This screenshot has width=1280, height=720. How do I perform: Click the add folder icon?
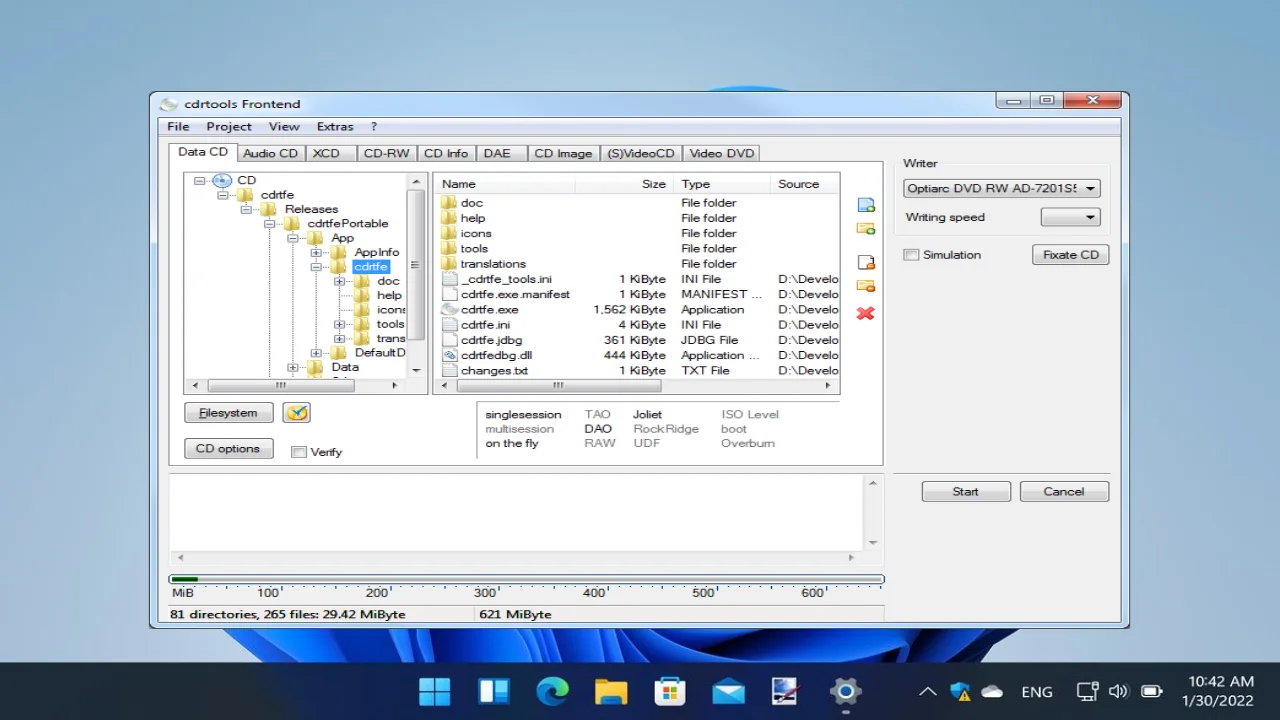click(866, 229)
